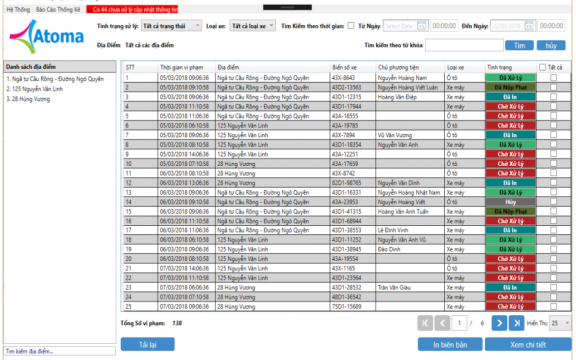Click the red unprocessed-updates notification
Image resolution: width=576 pixels, height=360 pixels.
(132, 9)
